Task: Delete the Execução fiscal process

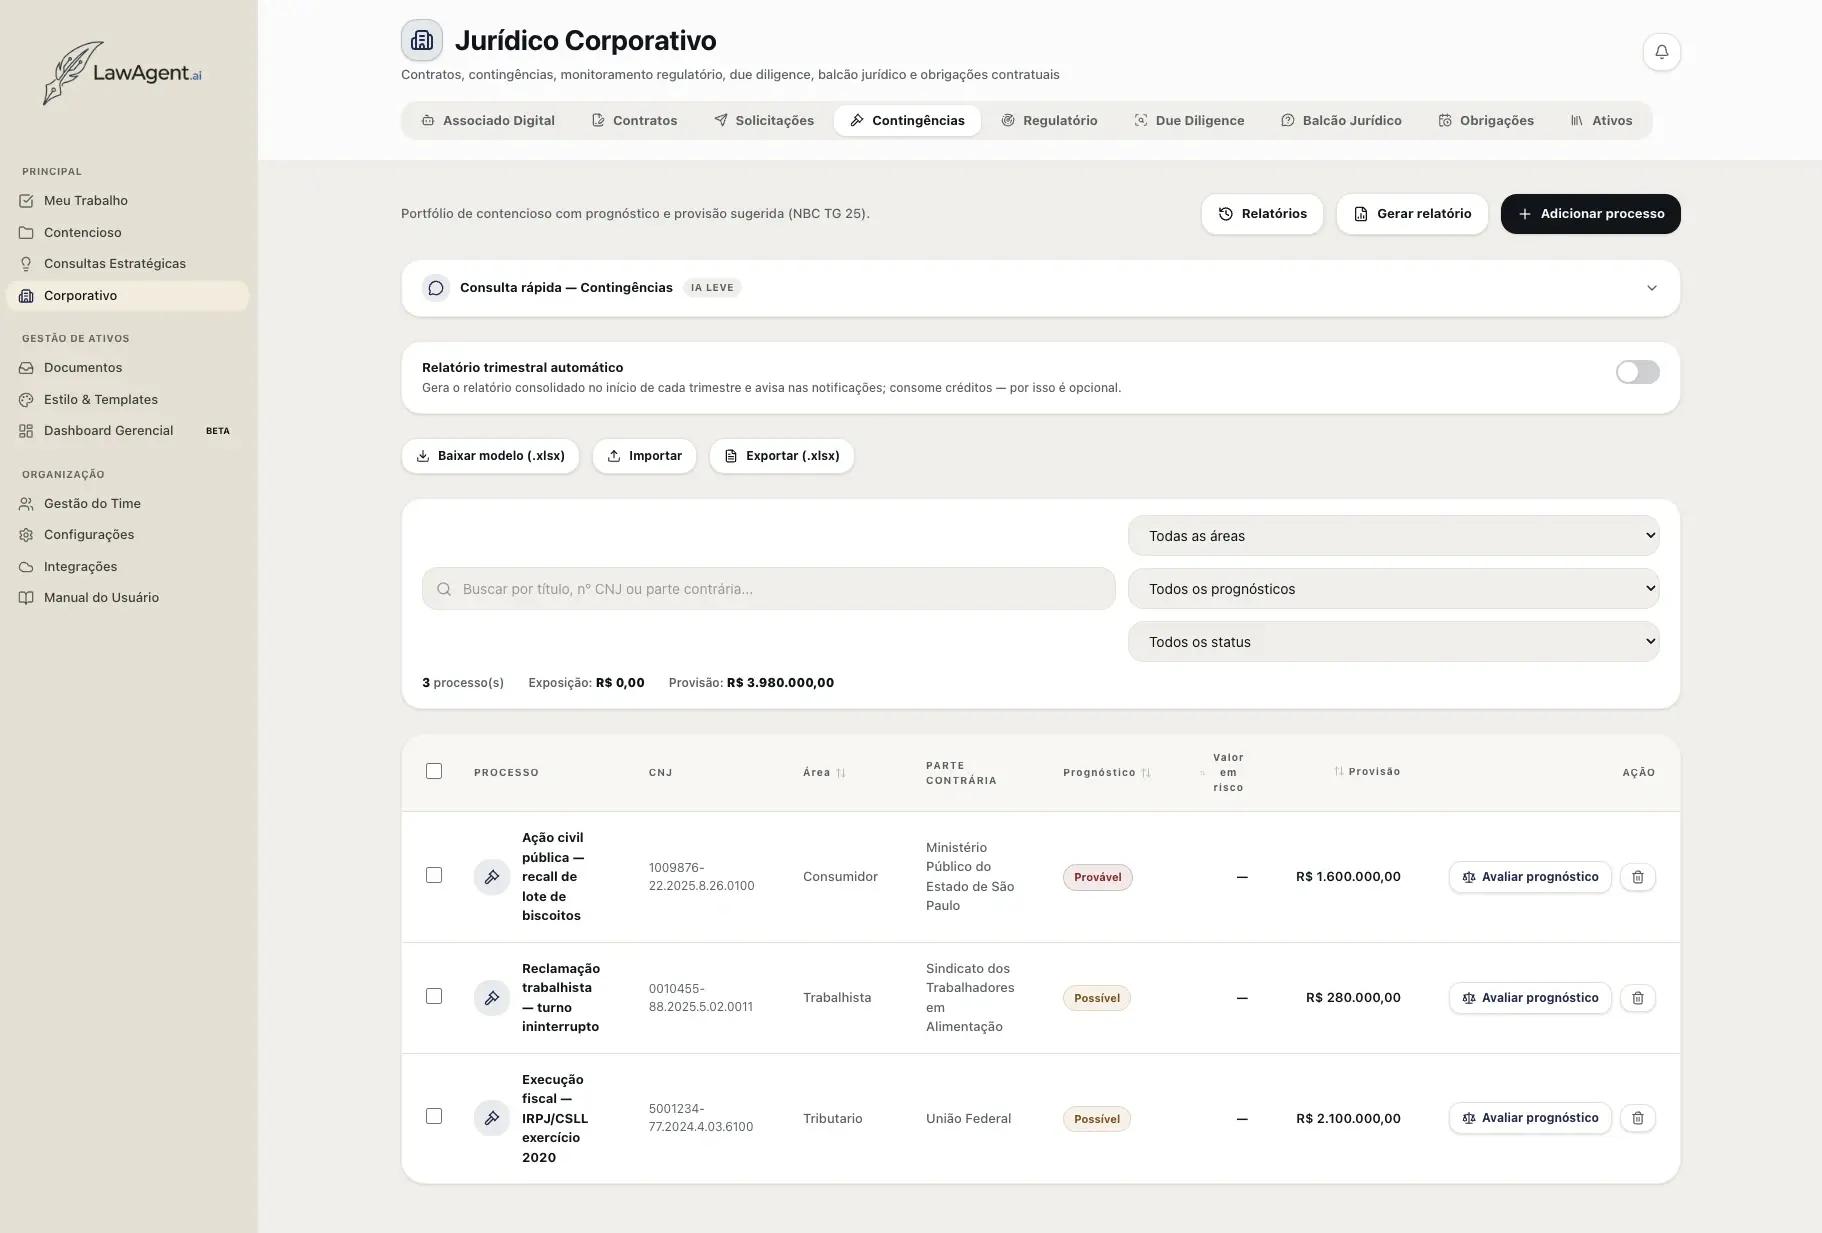Action: (1637, 1118)
